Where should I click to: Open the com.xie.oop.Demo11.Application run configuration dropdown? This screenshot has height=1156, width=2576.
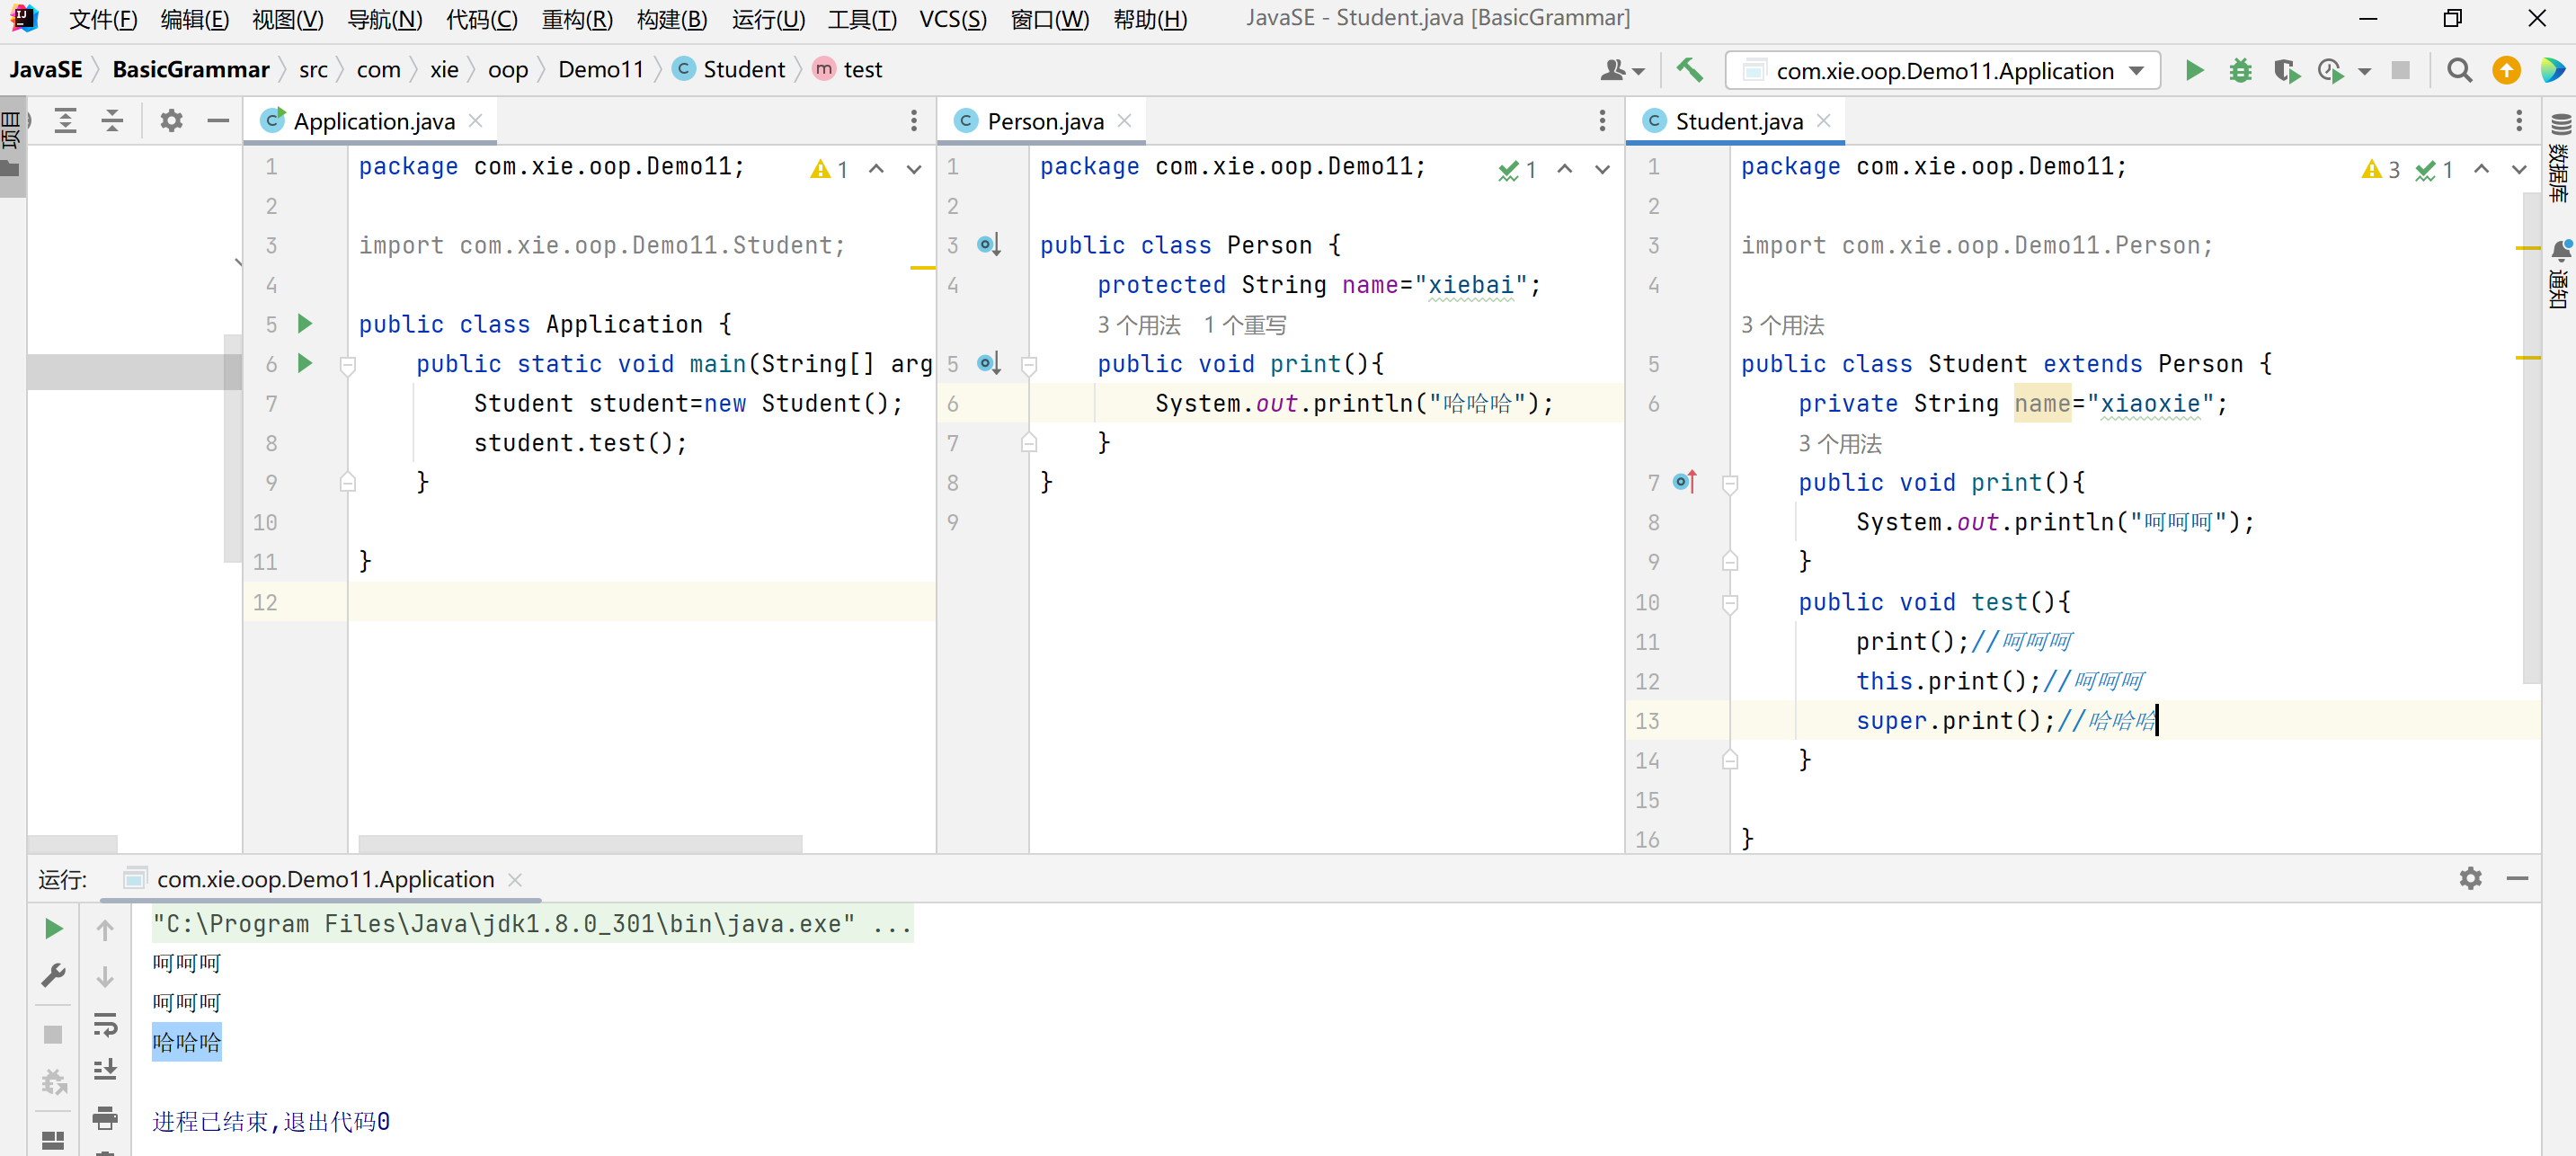coord(1943,70)
